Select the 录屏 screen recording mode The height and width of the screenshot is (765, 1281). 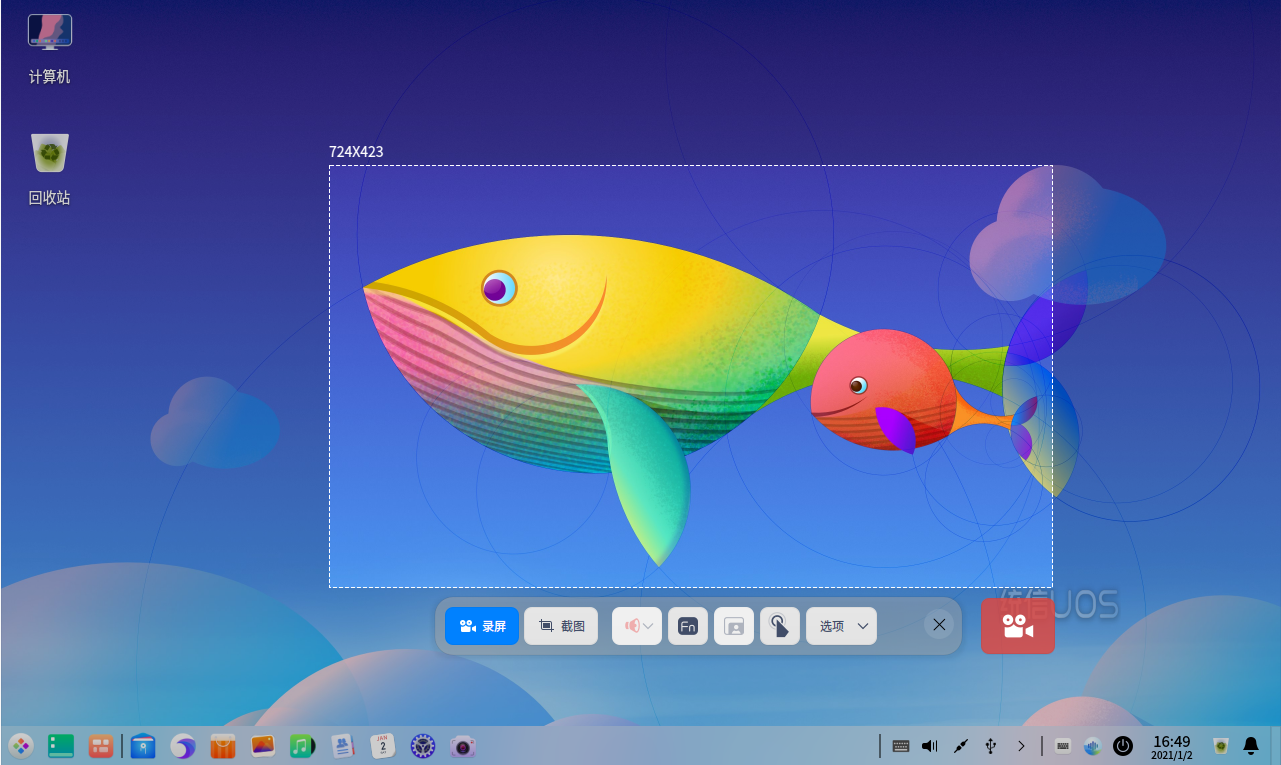click(x=482, y=626)
